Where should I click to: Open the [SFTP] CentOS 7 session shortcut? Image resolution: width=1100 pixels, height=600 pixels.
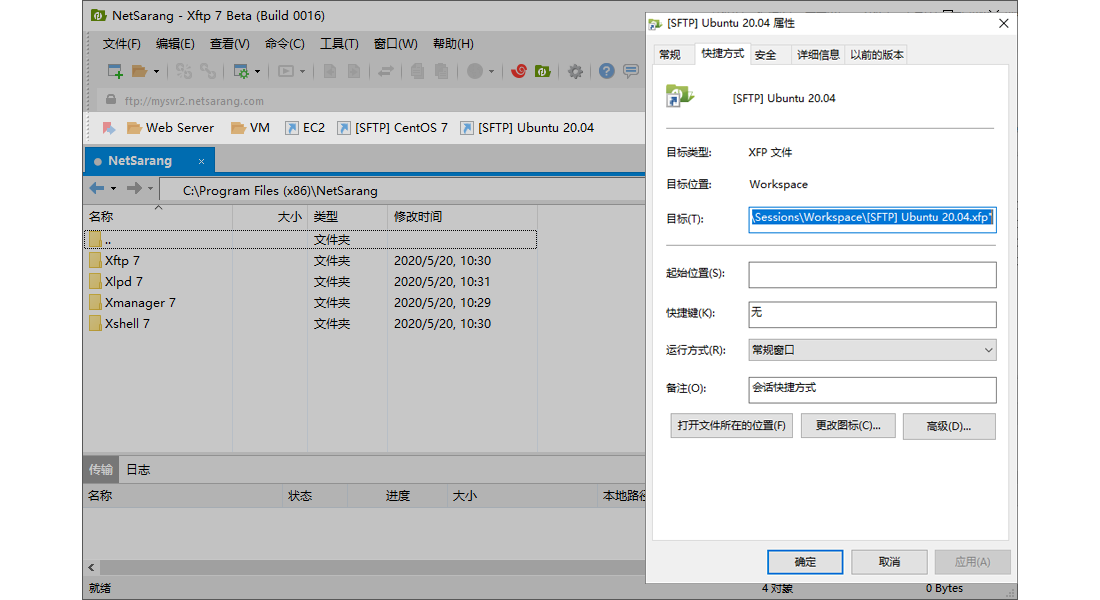click(392, 128)
